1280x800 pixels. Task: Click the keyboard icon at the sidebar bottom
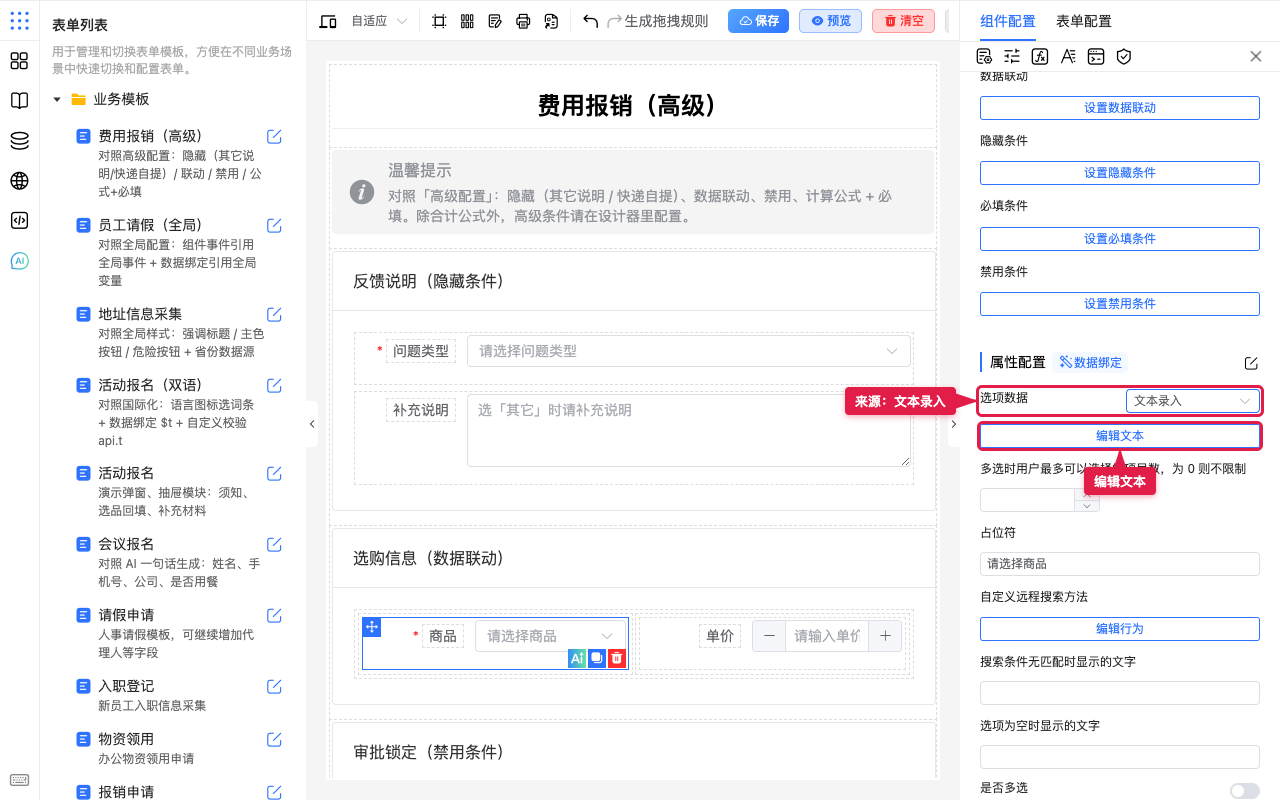point(19,780)
